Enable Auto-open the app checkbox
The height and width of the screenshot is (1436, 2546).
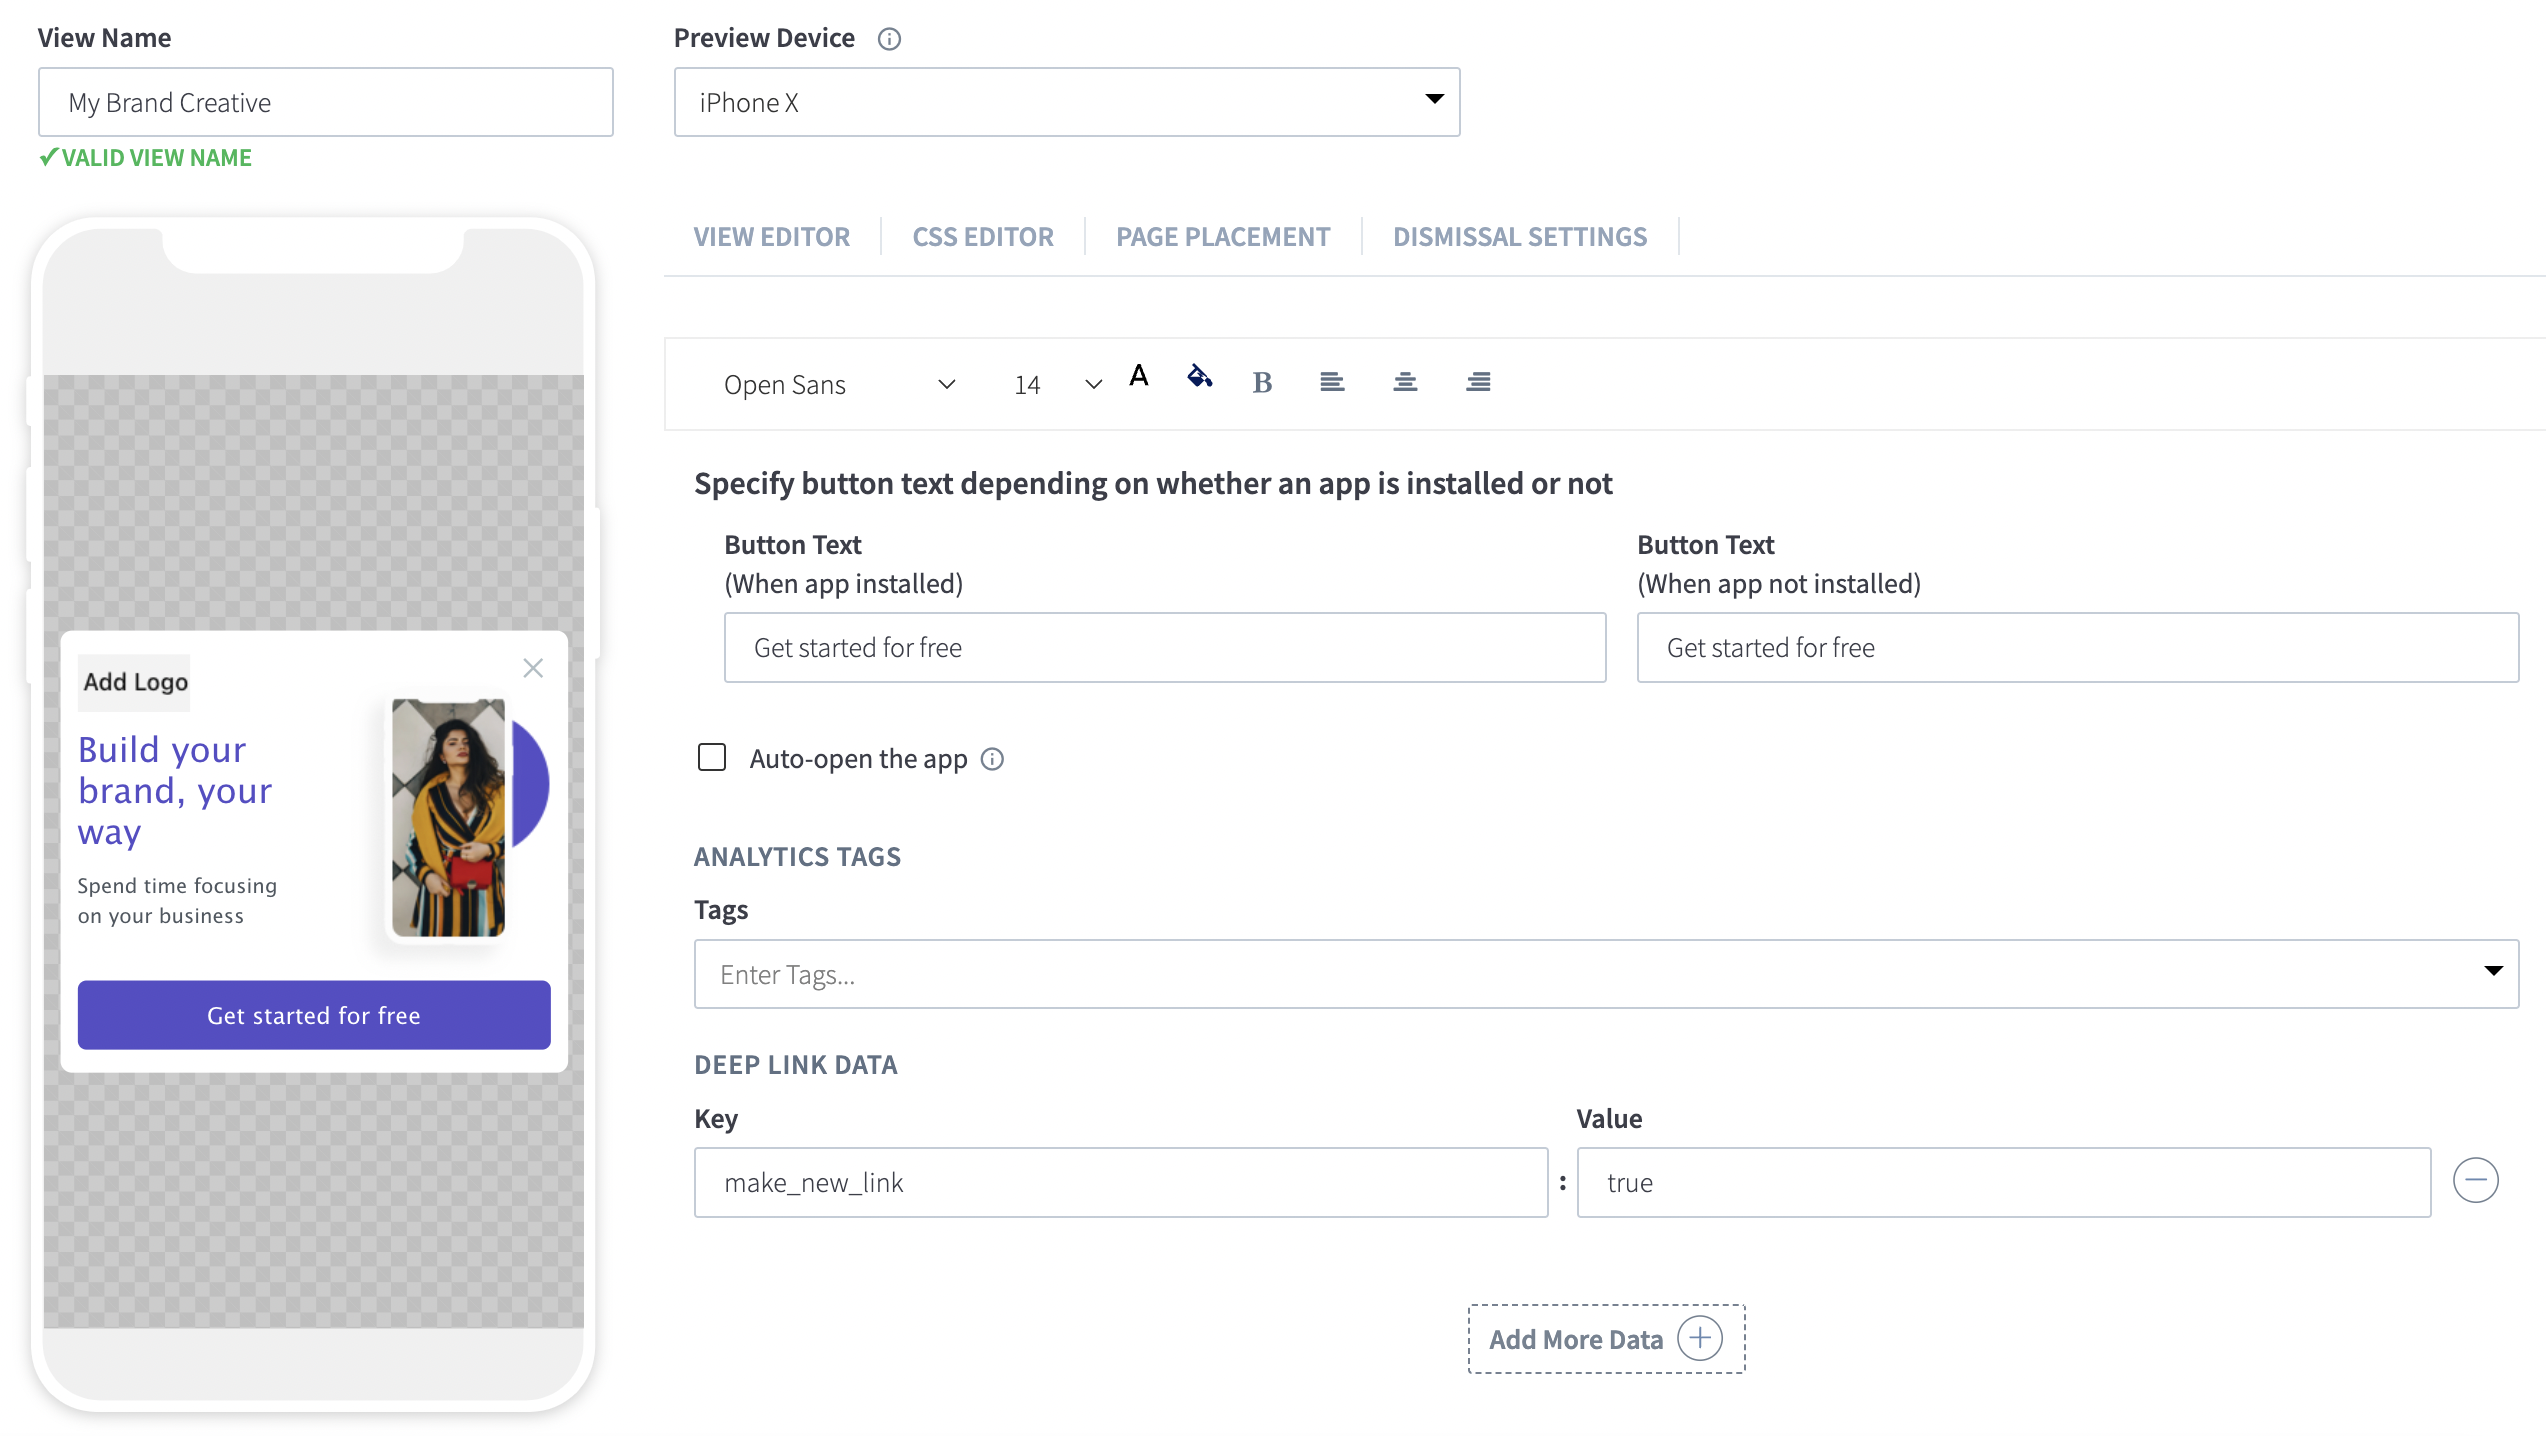click(x=712, y=758)
